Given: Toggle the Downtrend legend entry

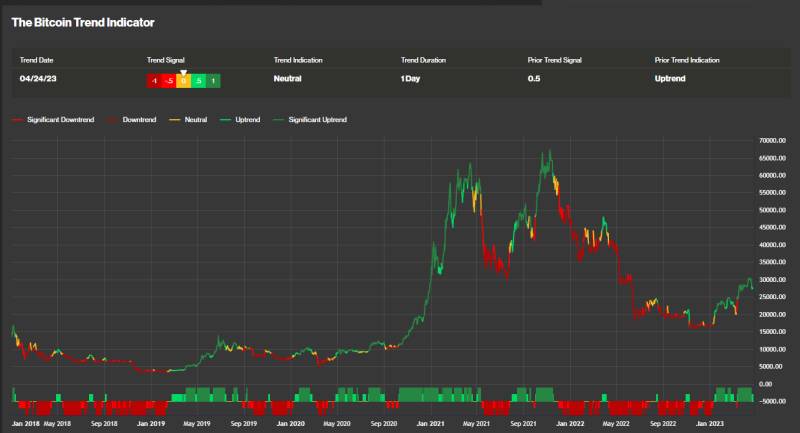Looking at the screenshot, I should [x=132, y=120].
